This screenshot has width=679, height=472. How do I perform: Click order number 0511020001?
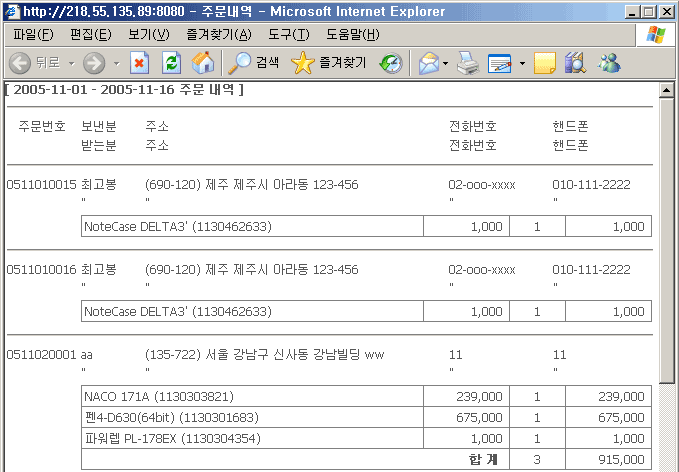point(41,355)
